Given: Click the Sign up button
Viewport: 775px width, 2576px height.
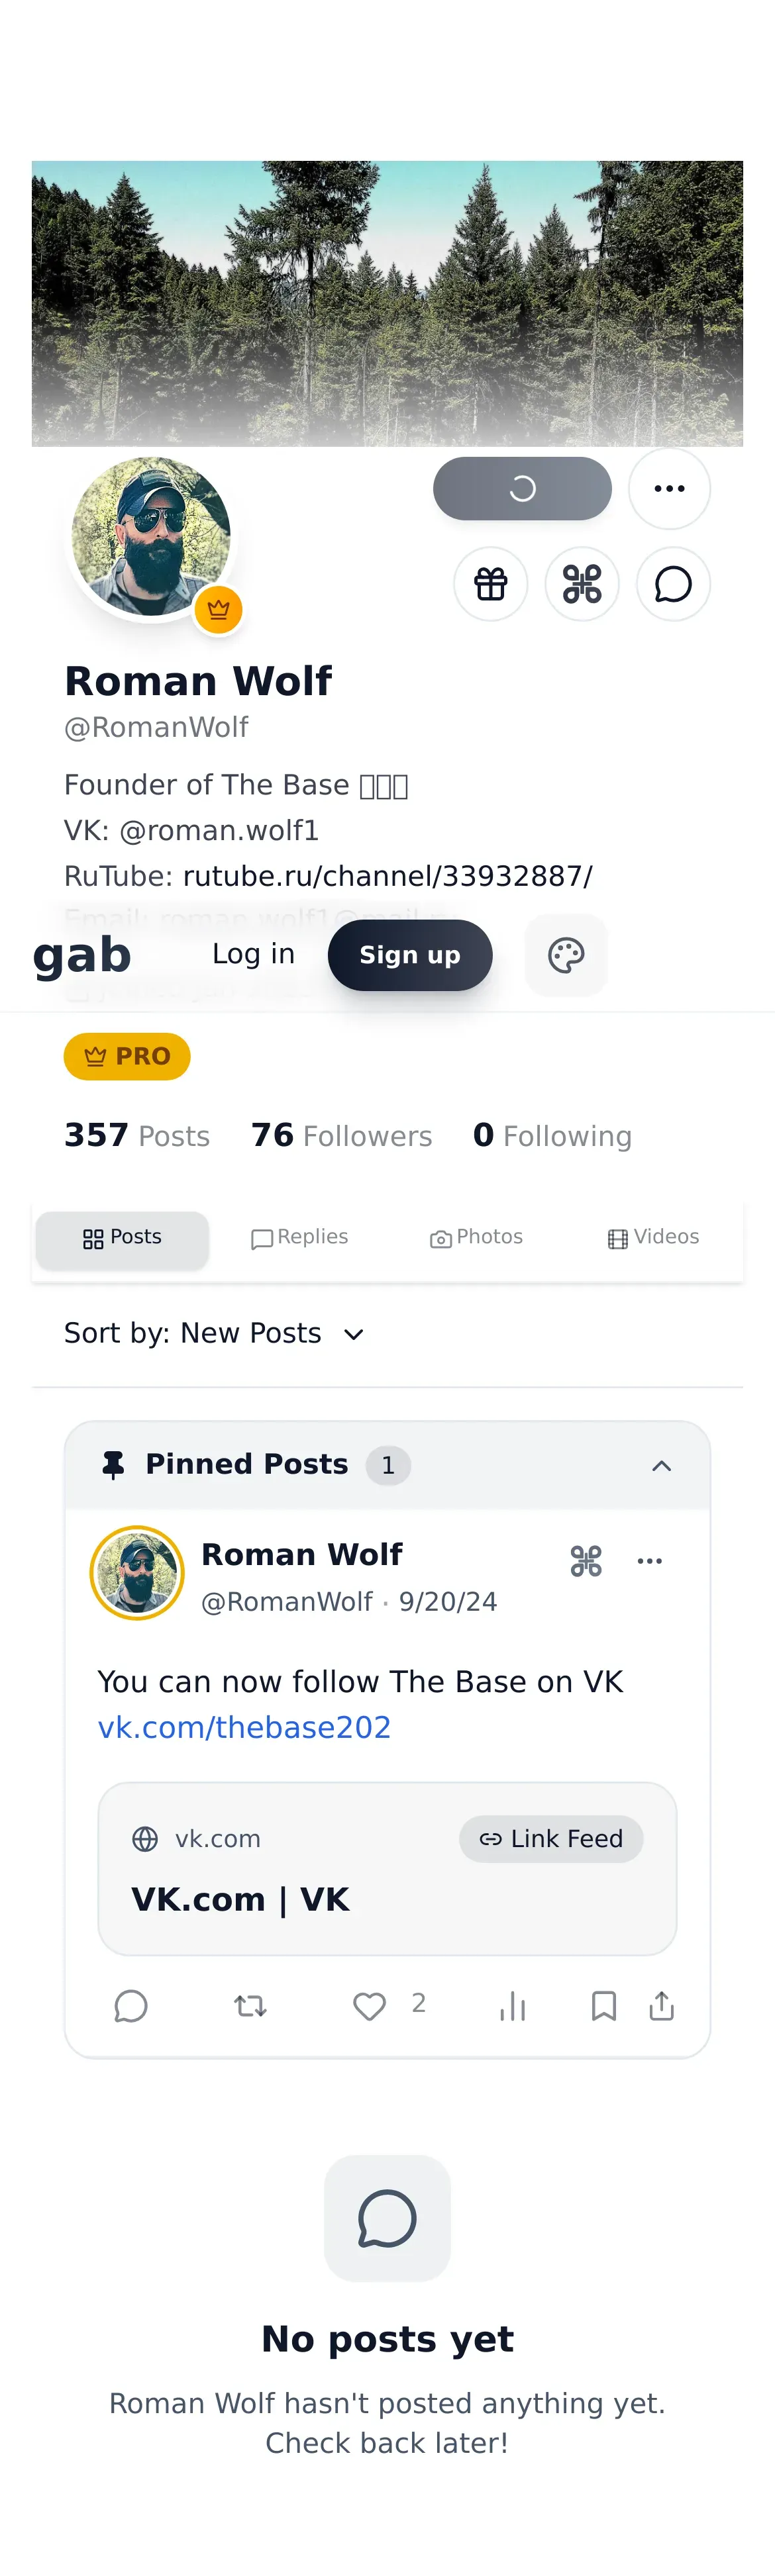Looking at the screenshot, I should tap(410, 955).
